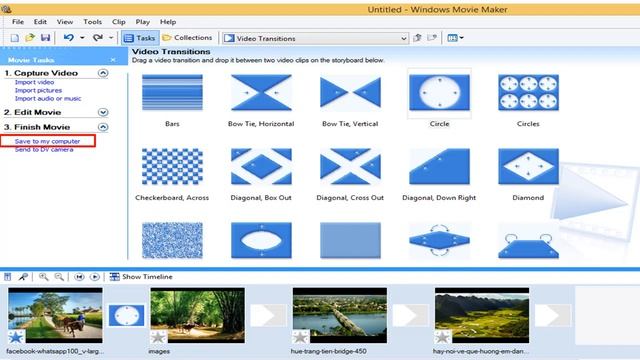
Task: Click Send to DV camera link
Action: click(44, 150)
